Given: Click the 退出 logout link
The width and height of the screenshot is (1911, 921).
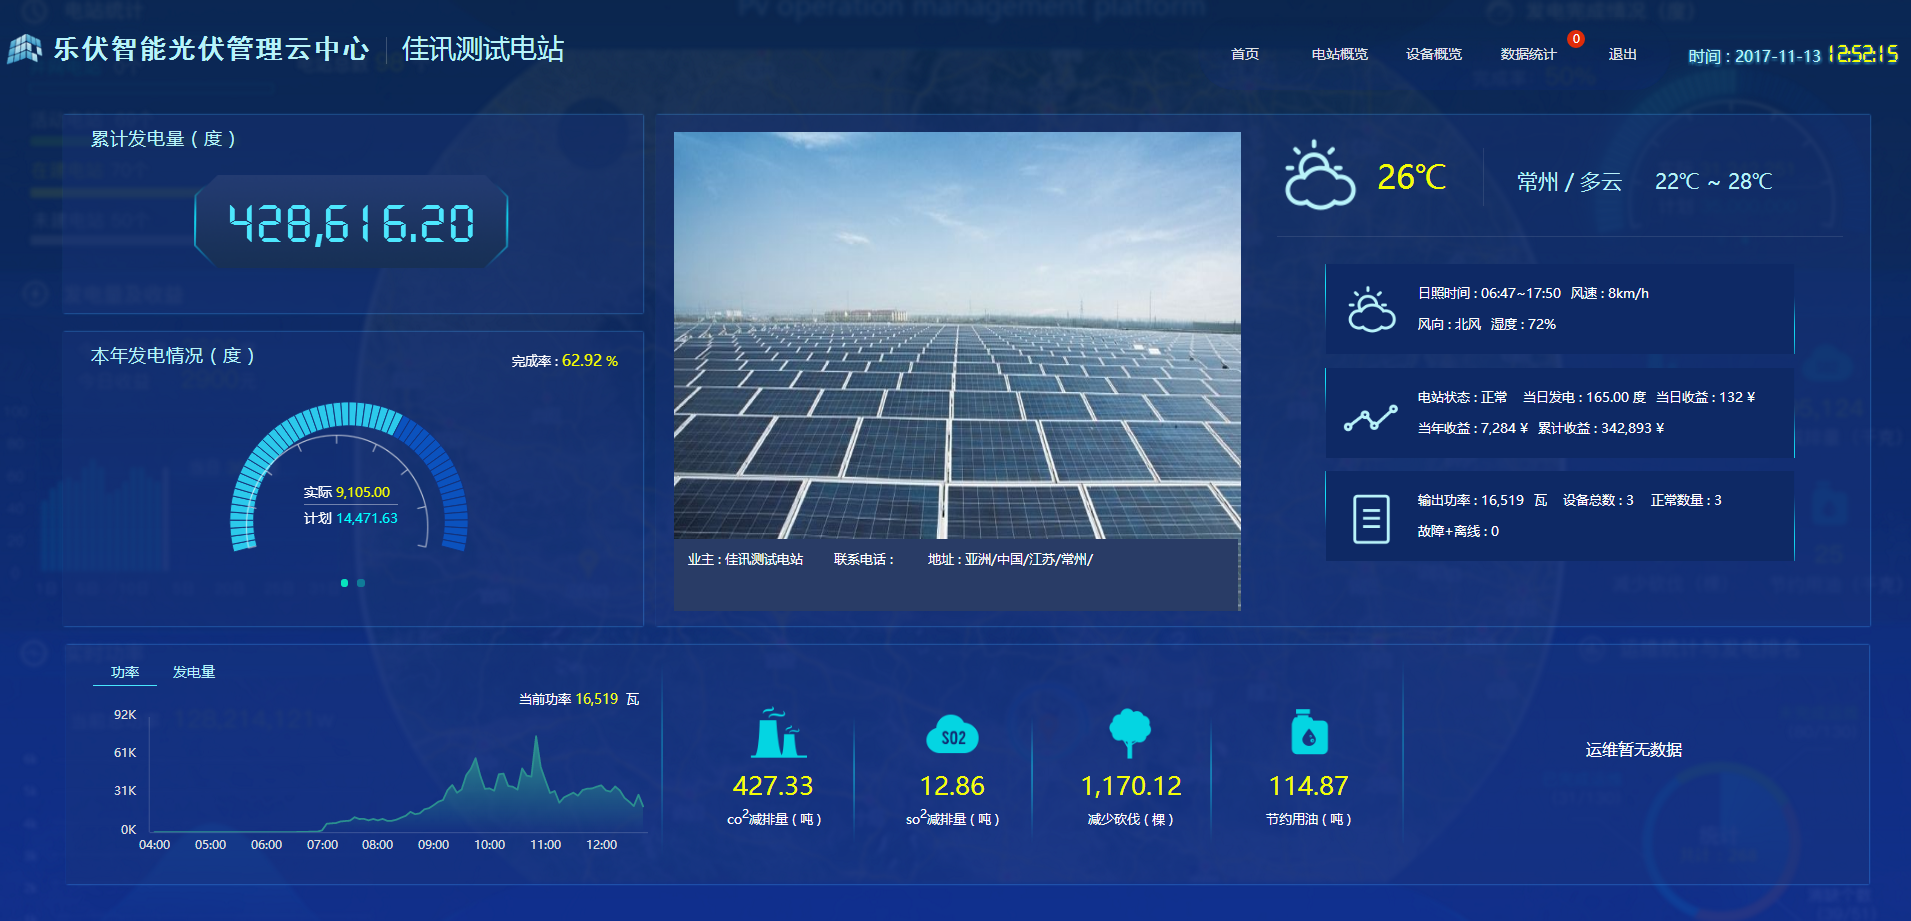Looking at the screenshot, I should point(1622,54).
